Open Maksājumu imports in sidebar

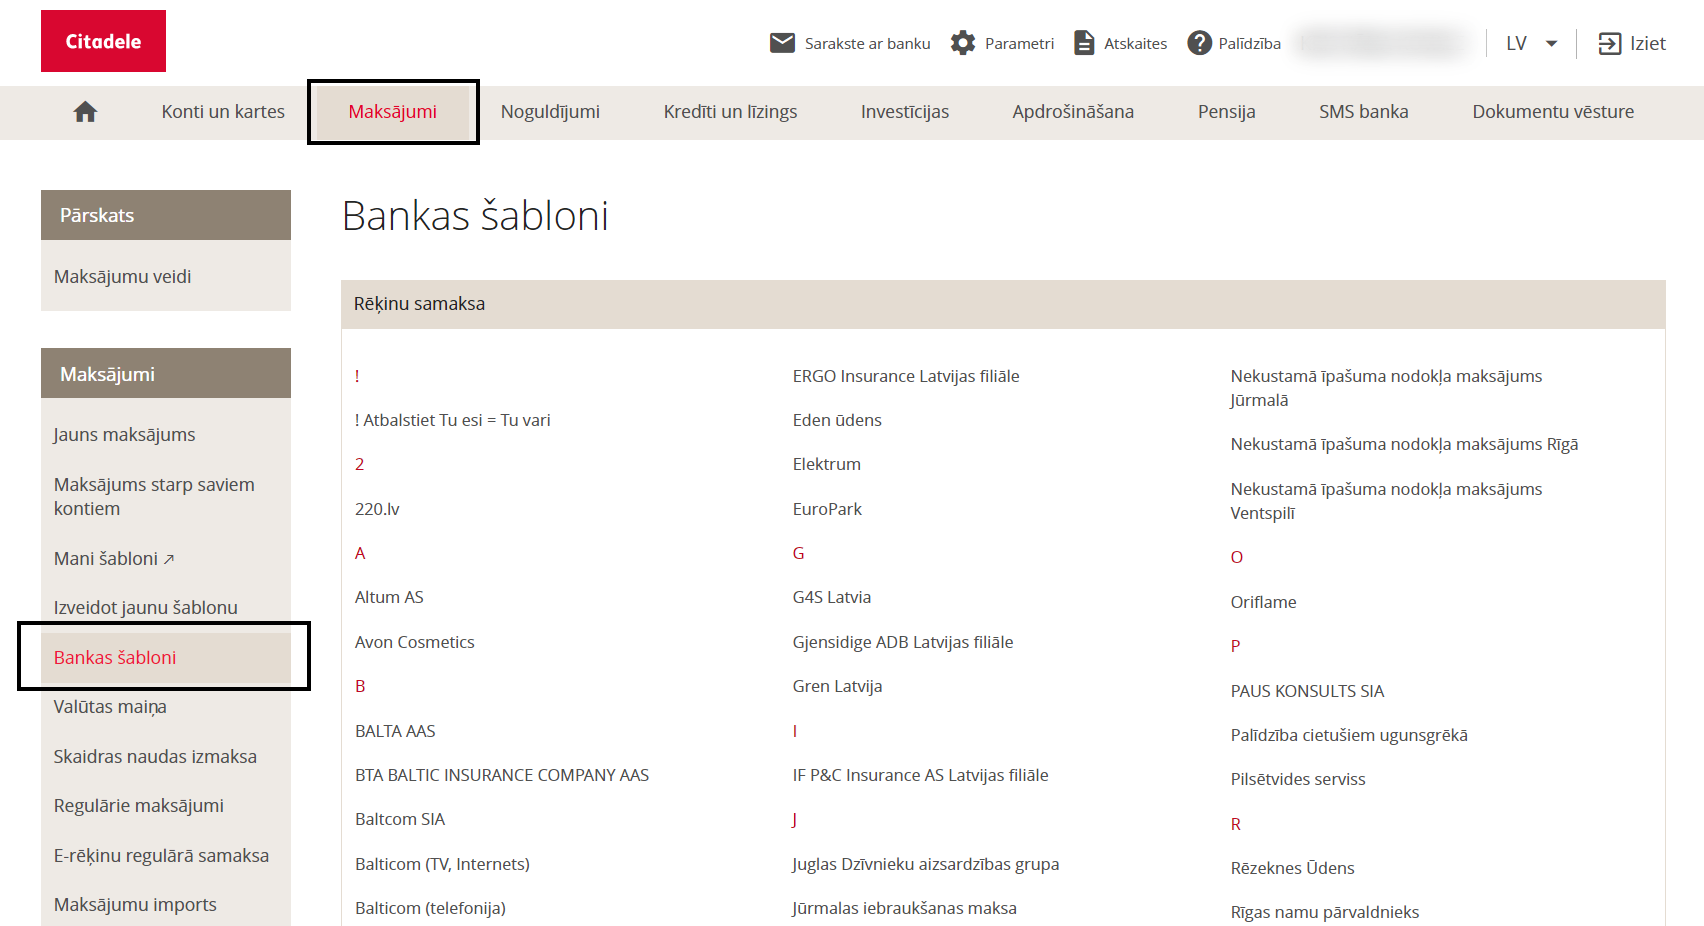click(135, 905)
